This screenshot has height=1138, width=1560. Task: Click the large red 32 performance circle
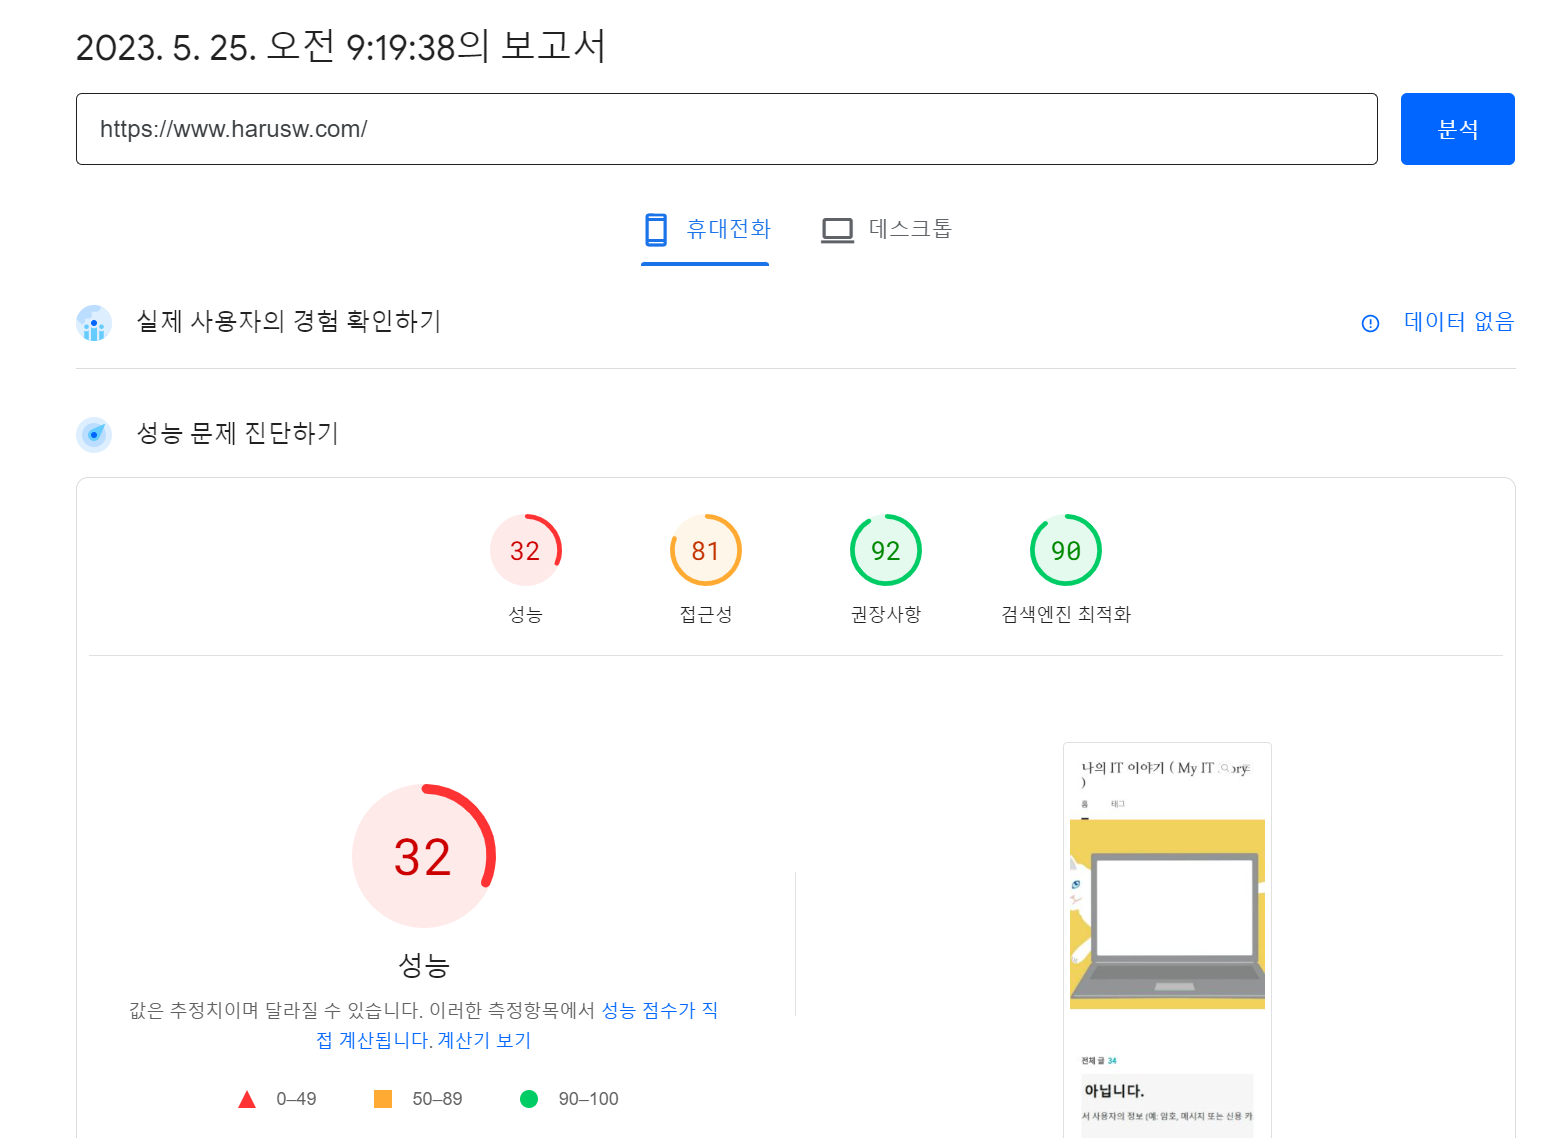(424, 855)
